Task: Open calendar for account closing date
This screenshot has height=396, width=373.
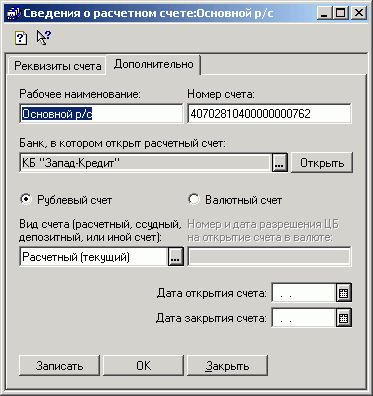Action: click(343, 318)
